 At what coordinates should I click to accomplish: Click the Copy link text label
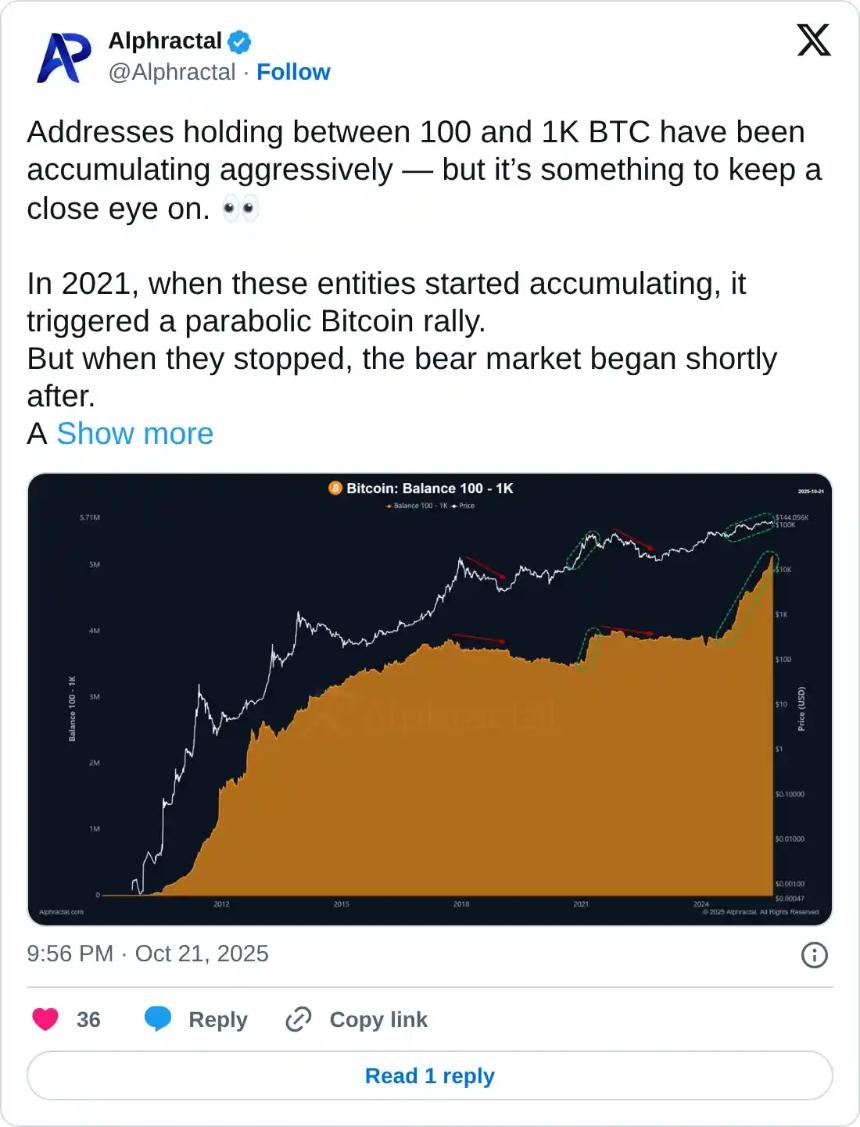click(378, 1019)
